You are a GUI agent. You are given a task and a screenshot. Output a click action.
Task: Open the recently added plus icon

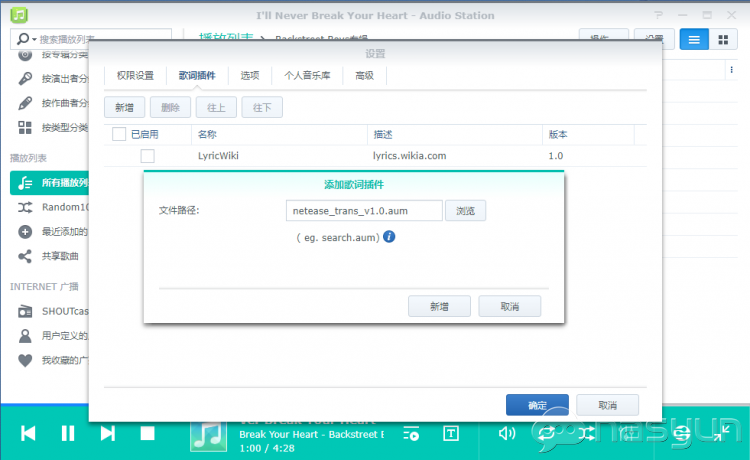tap(25, 232)
